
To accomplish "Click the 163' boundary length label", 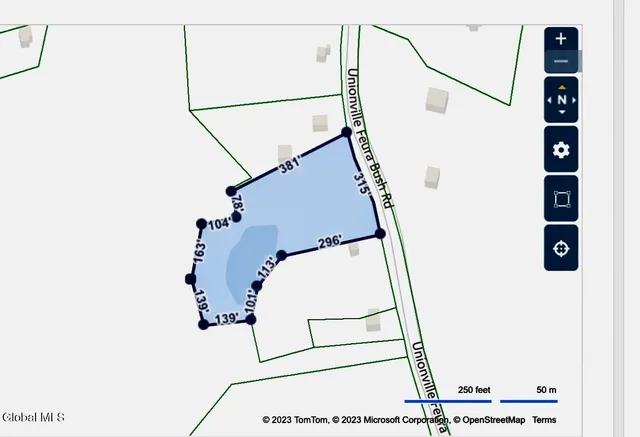I will click(x=200, y=251).
